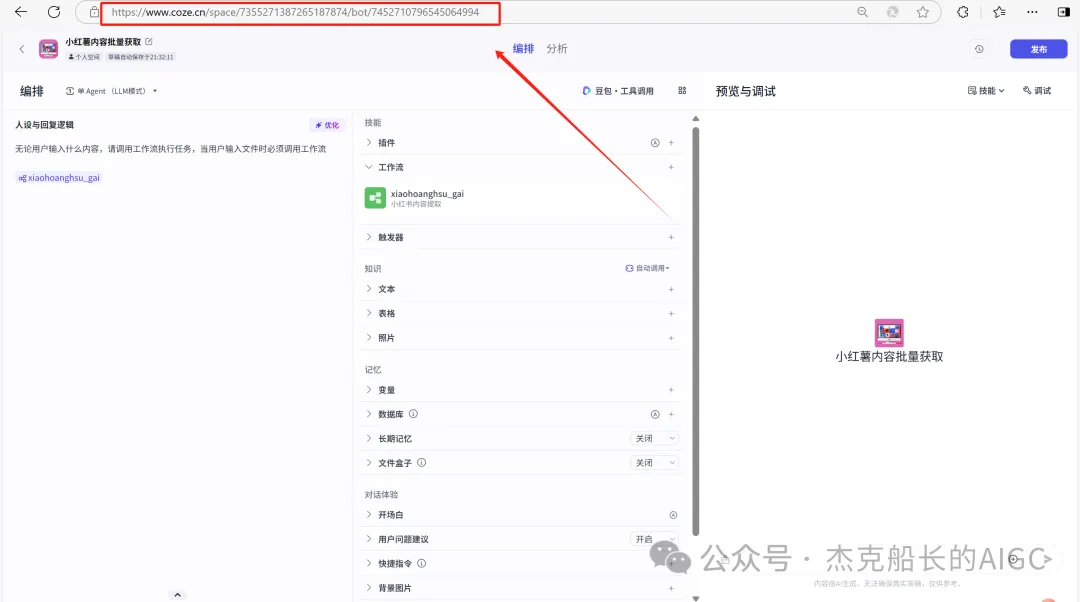Open the browser zoom magnifier icon
This screenshot has width=1080, height=602.
[862, 12]
